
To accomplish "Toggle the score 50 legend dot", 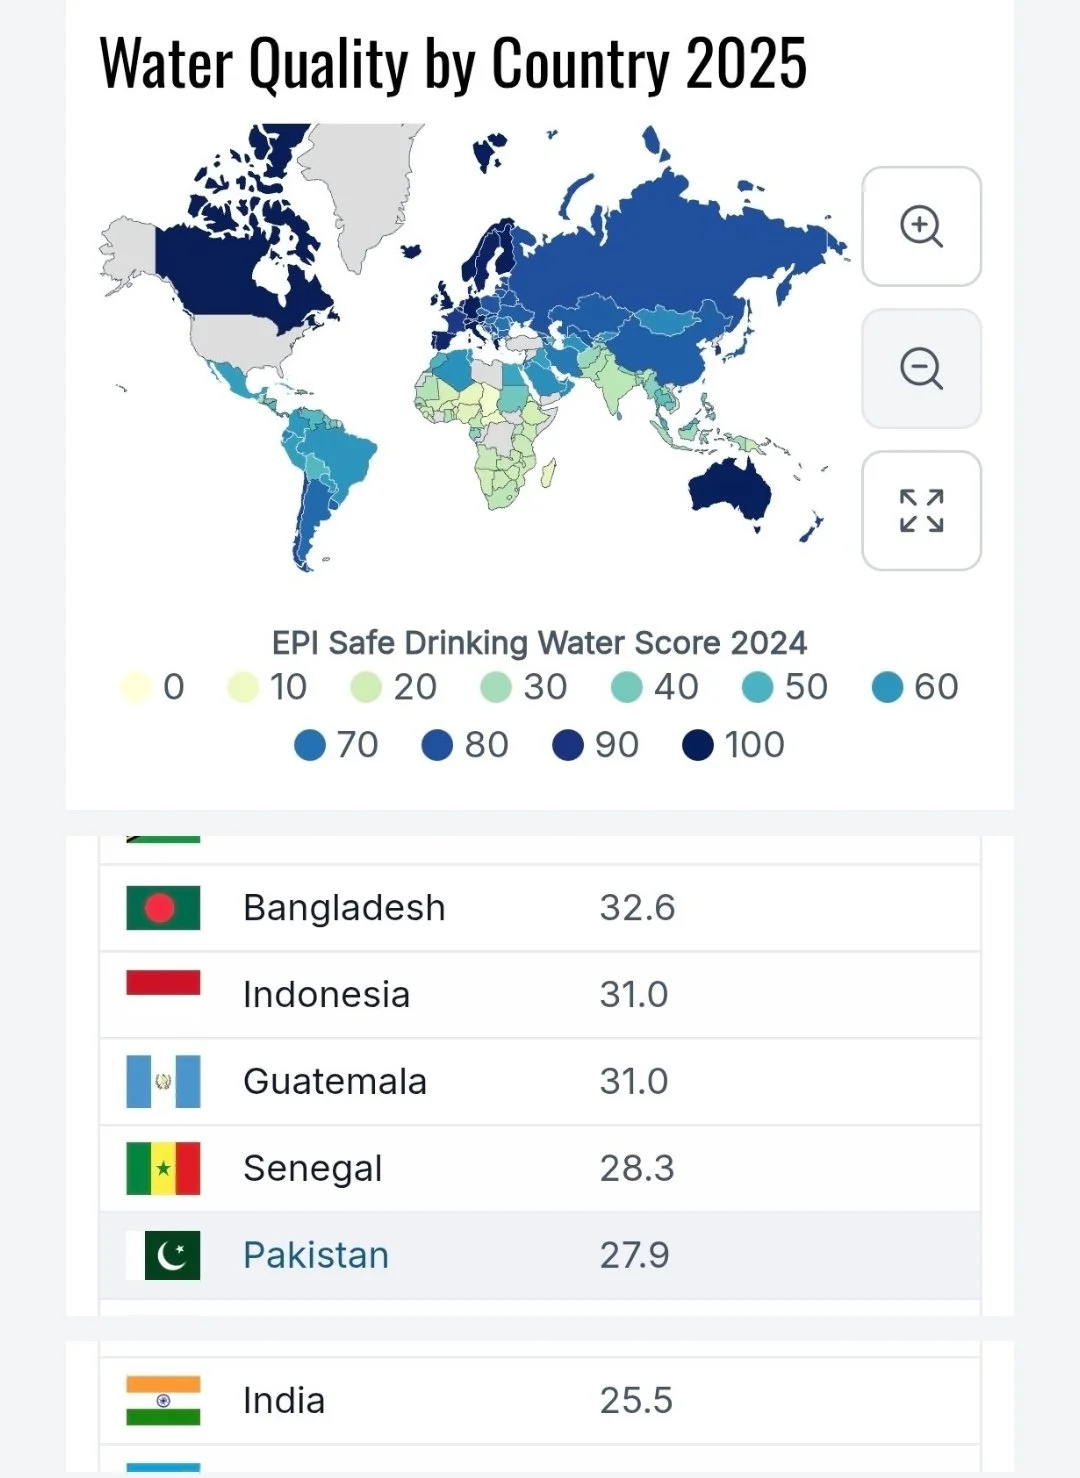I will [x=758, y=687].
